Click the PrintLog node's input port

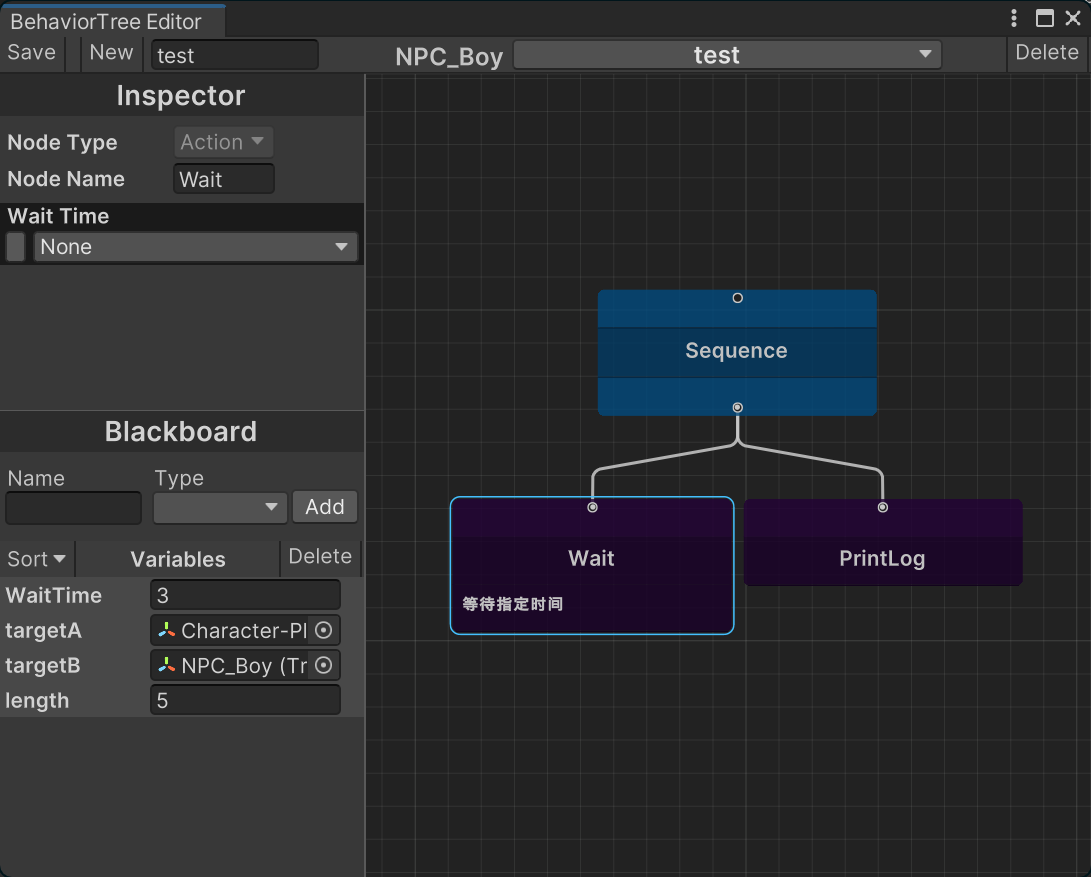(882, 508)
